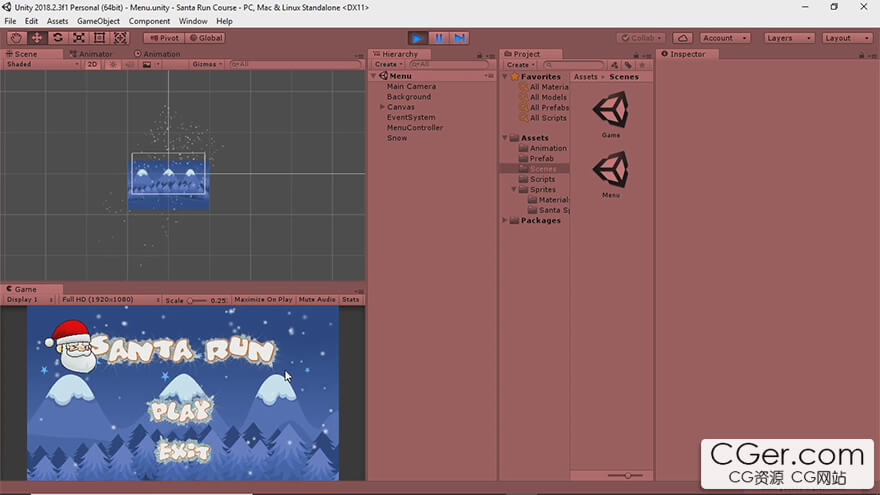This screenshot has height=495, width=880.
Task: Open the File menu
Action: point(10,21)
